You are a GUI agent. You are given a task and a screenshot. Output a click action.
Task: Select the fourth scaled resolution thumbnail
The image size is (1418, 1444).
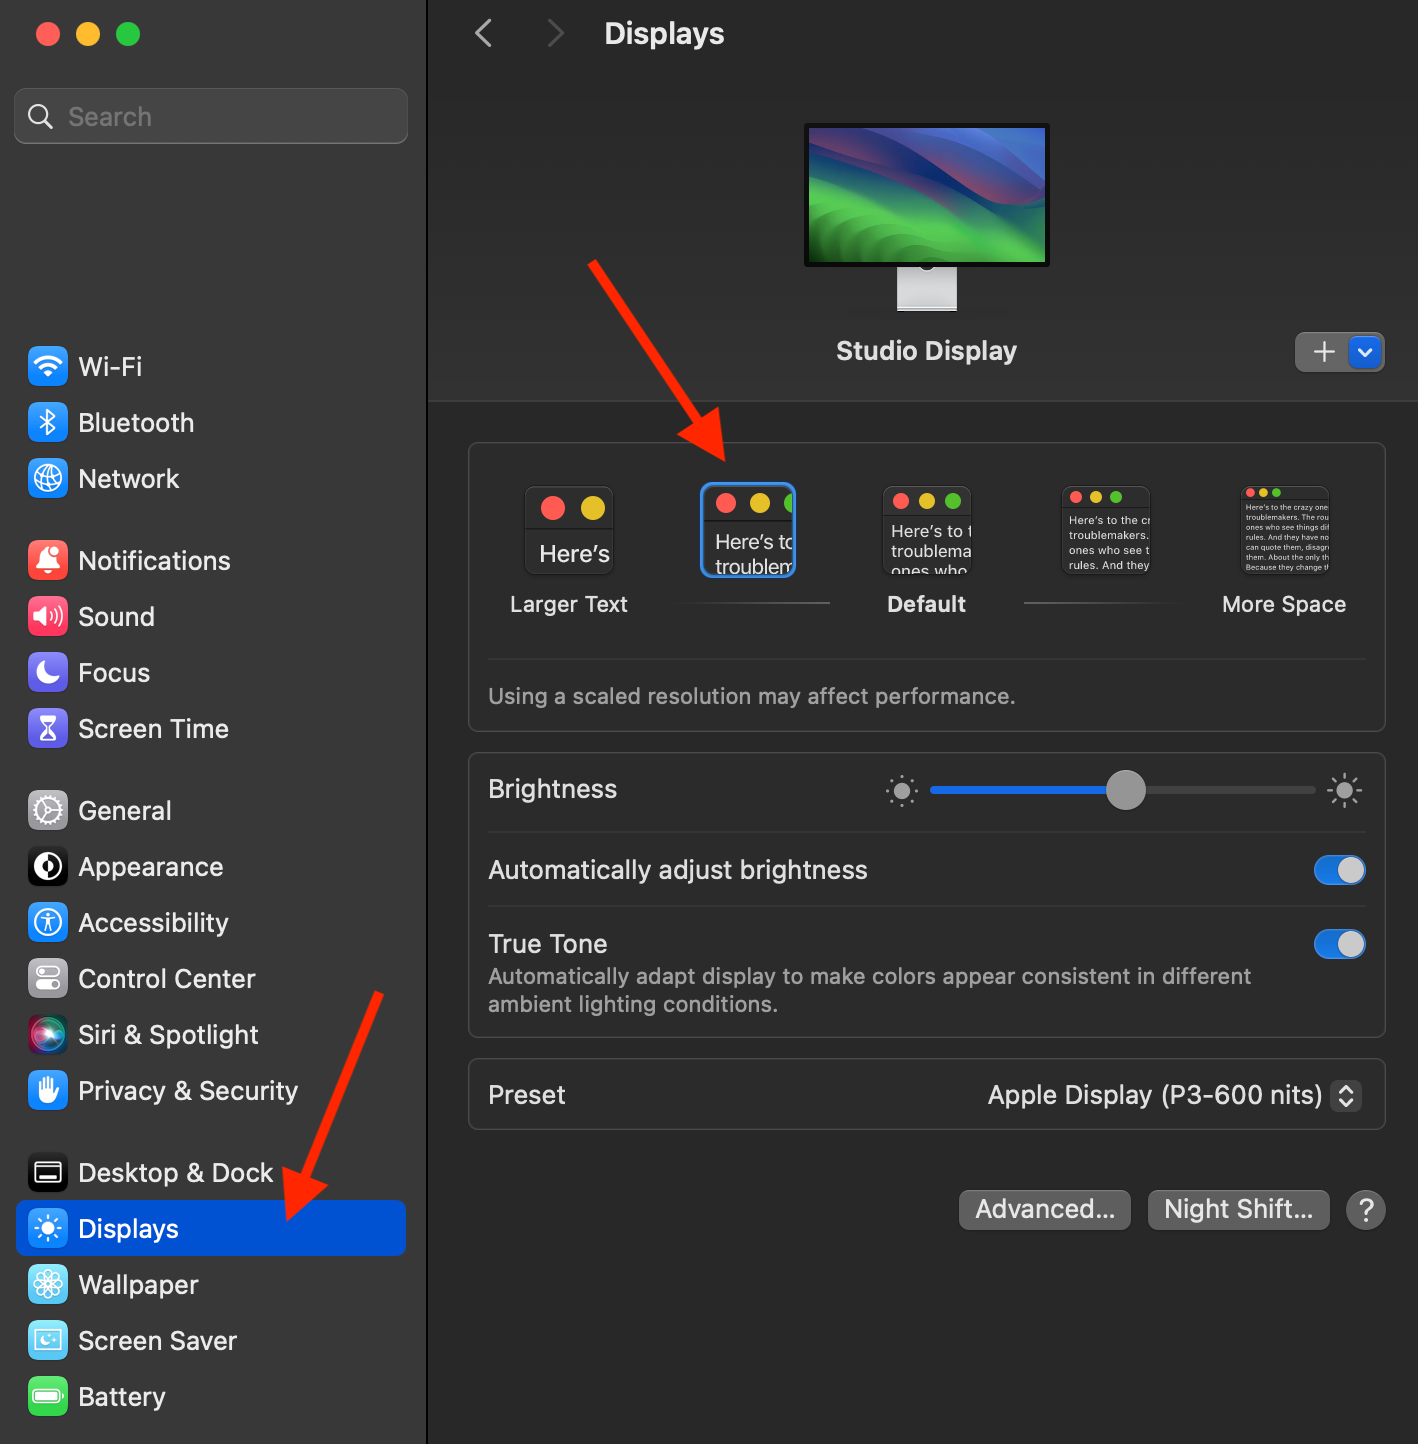[x=1106, y=531]
